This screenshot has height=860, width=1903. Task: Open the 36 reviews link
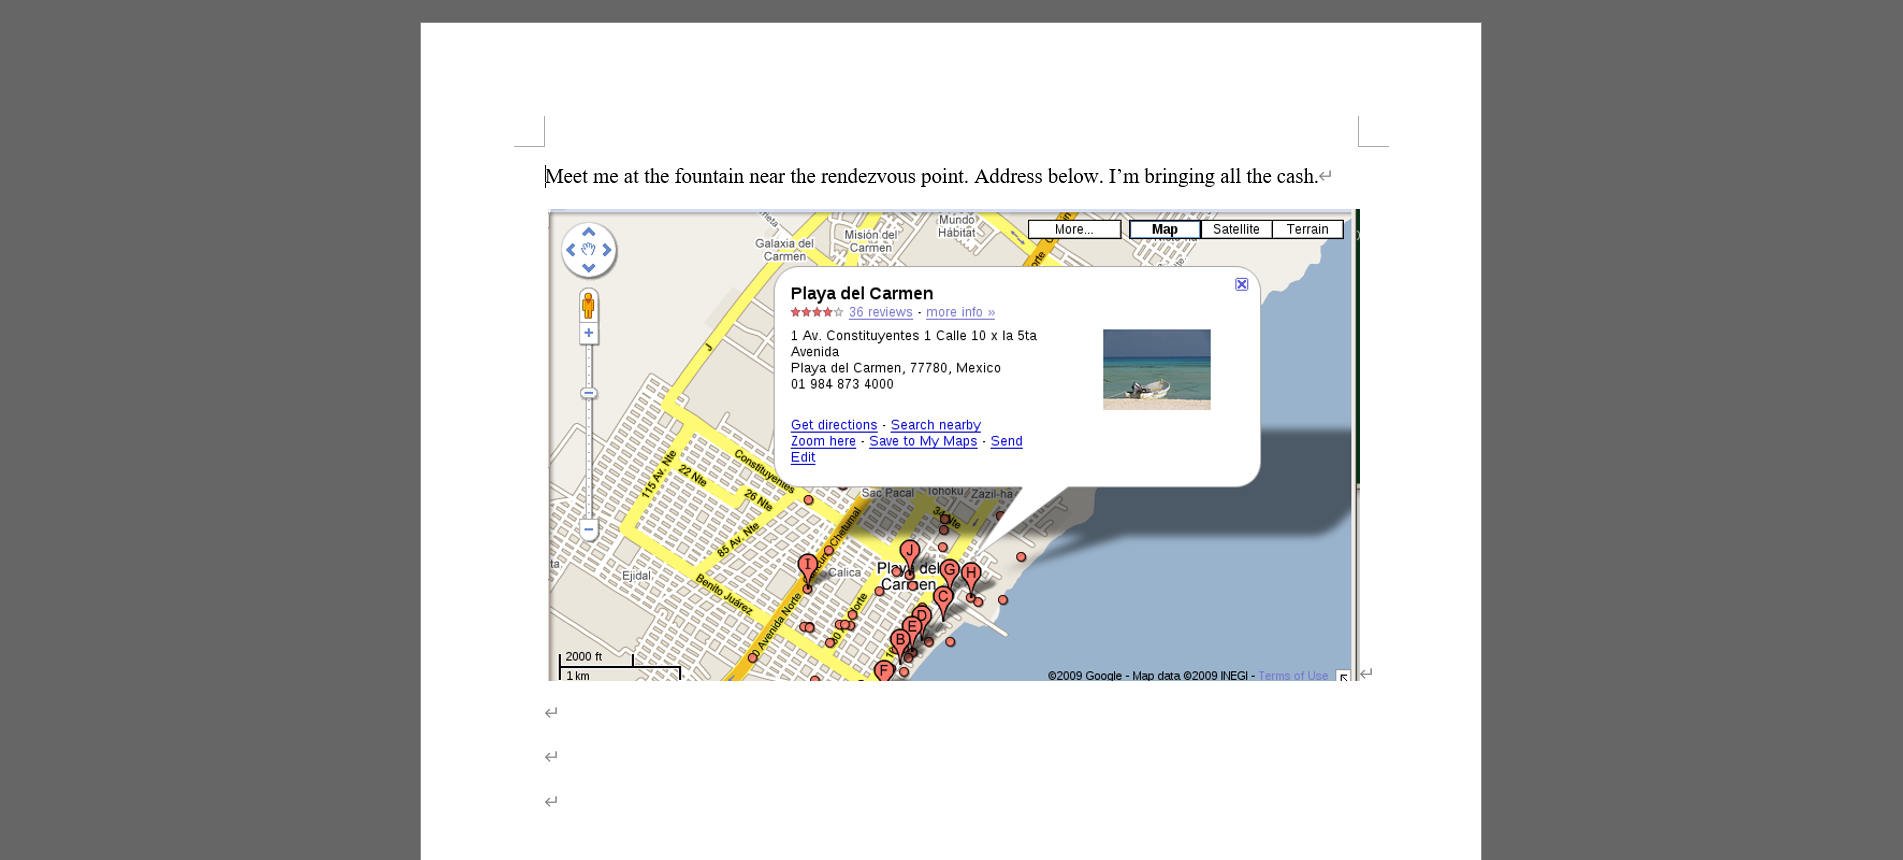pos(880,312)
